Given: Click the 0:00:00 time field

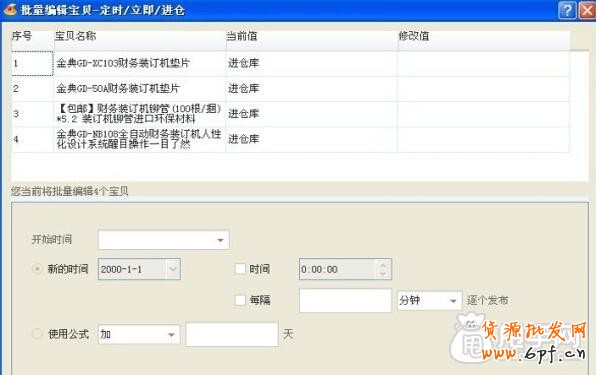Looking at the screenshot, I should [x=338, y=269].
